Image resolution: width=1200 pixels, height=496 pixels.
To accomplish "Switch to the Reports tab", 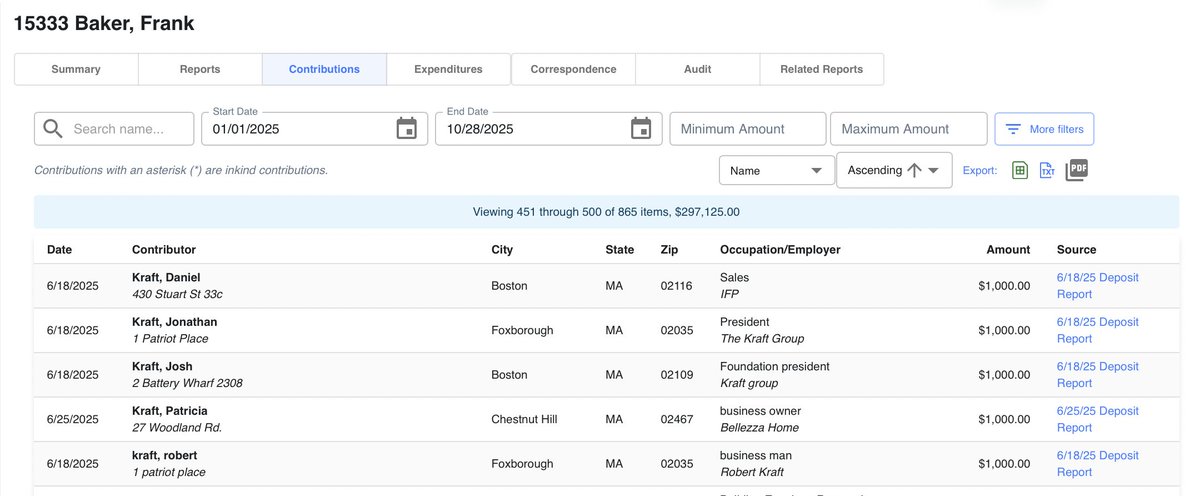I will pyautogui.click(x=200, y=69).
